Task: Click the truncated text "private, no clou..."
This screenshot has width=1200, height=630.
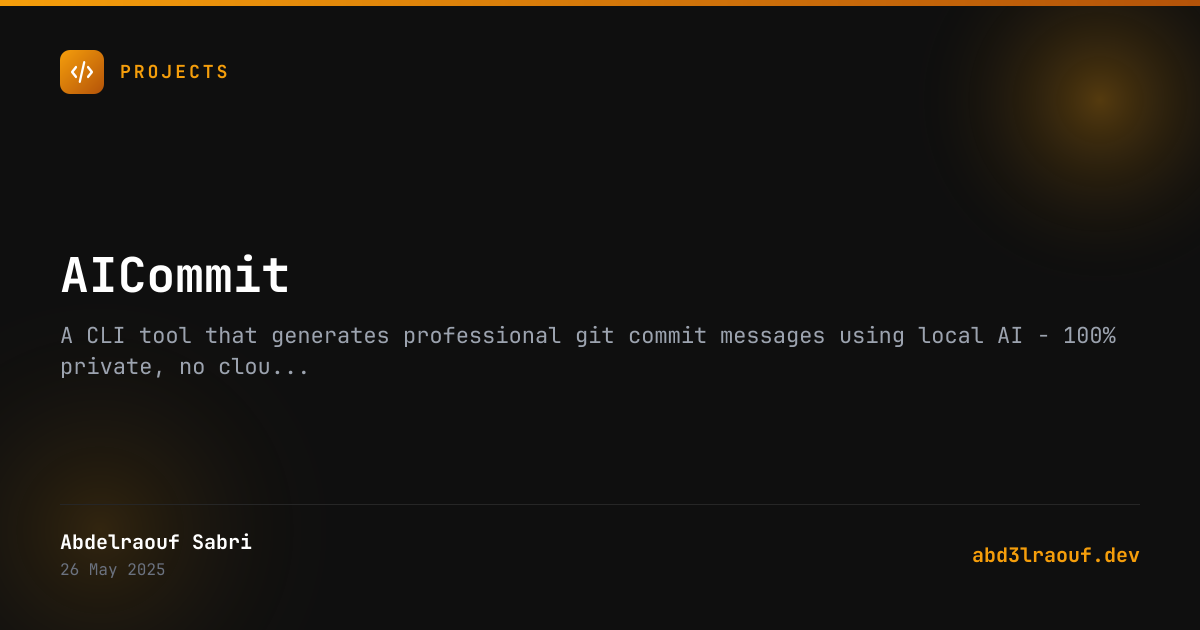Action: tap(184, 367)
